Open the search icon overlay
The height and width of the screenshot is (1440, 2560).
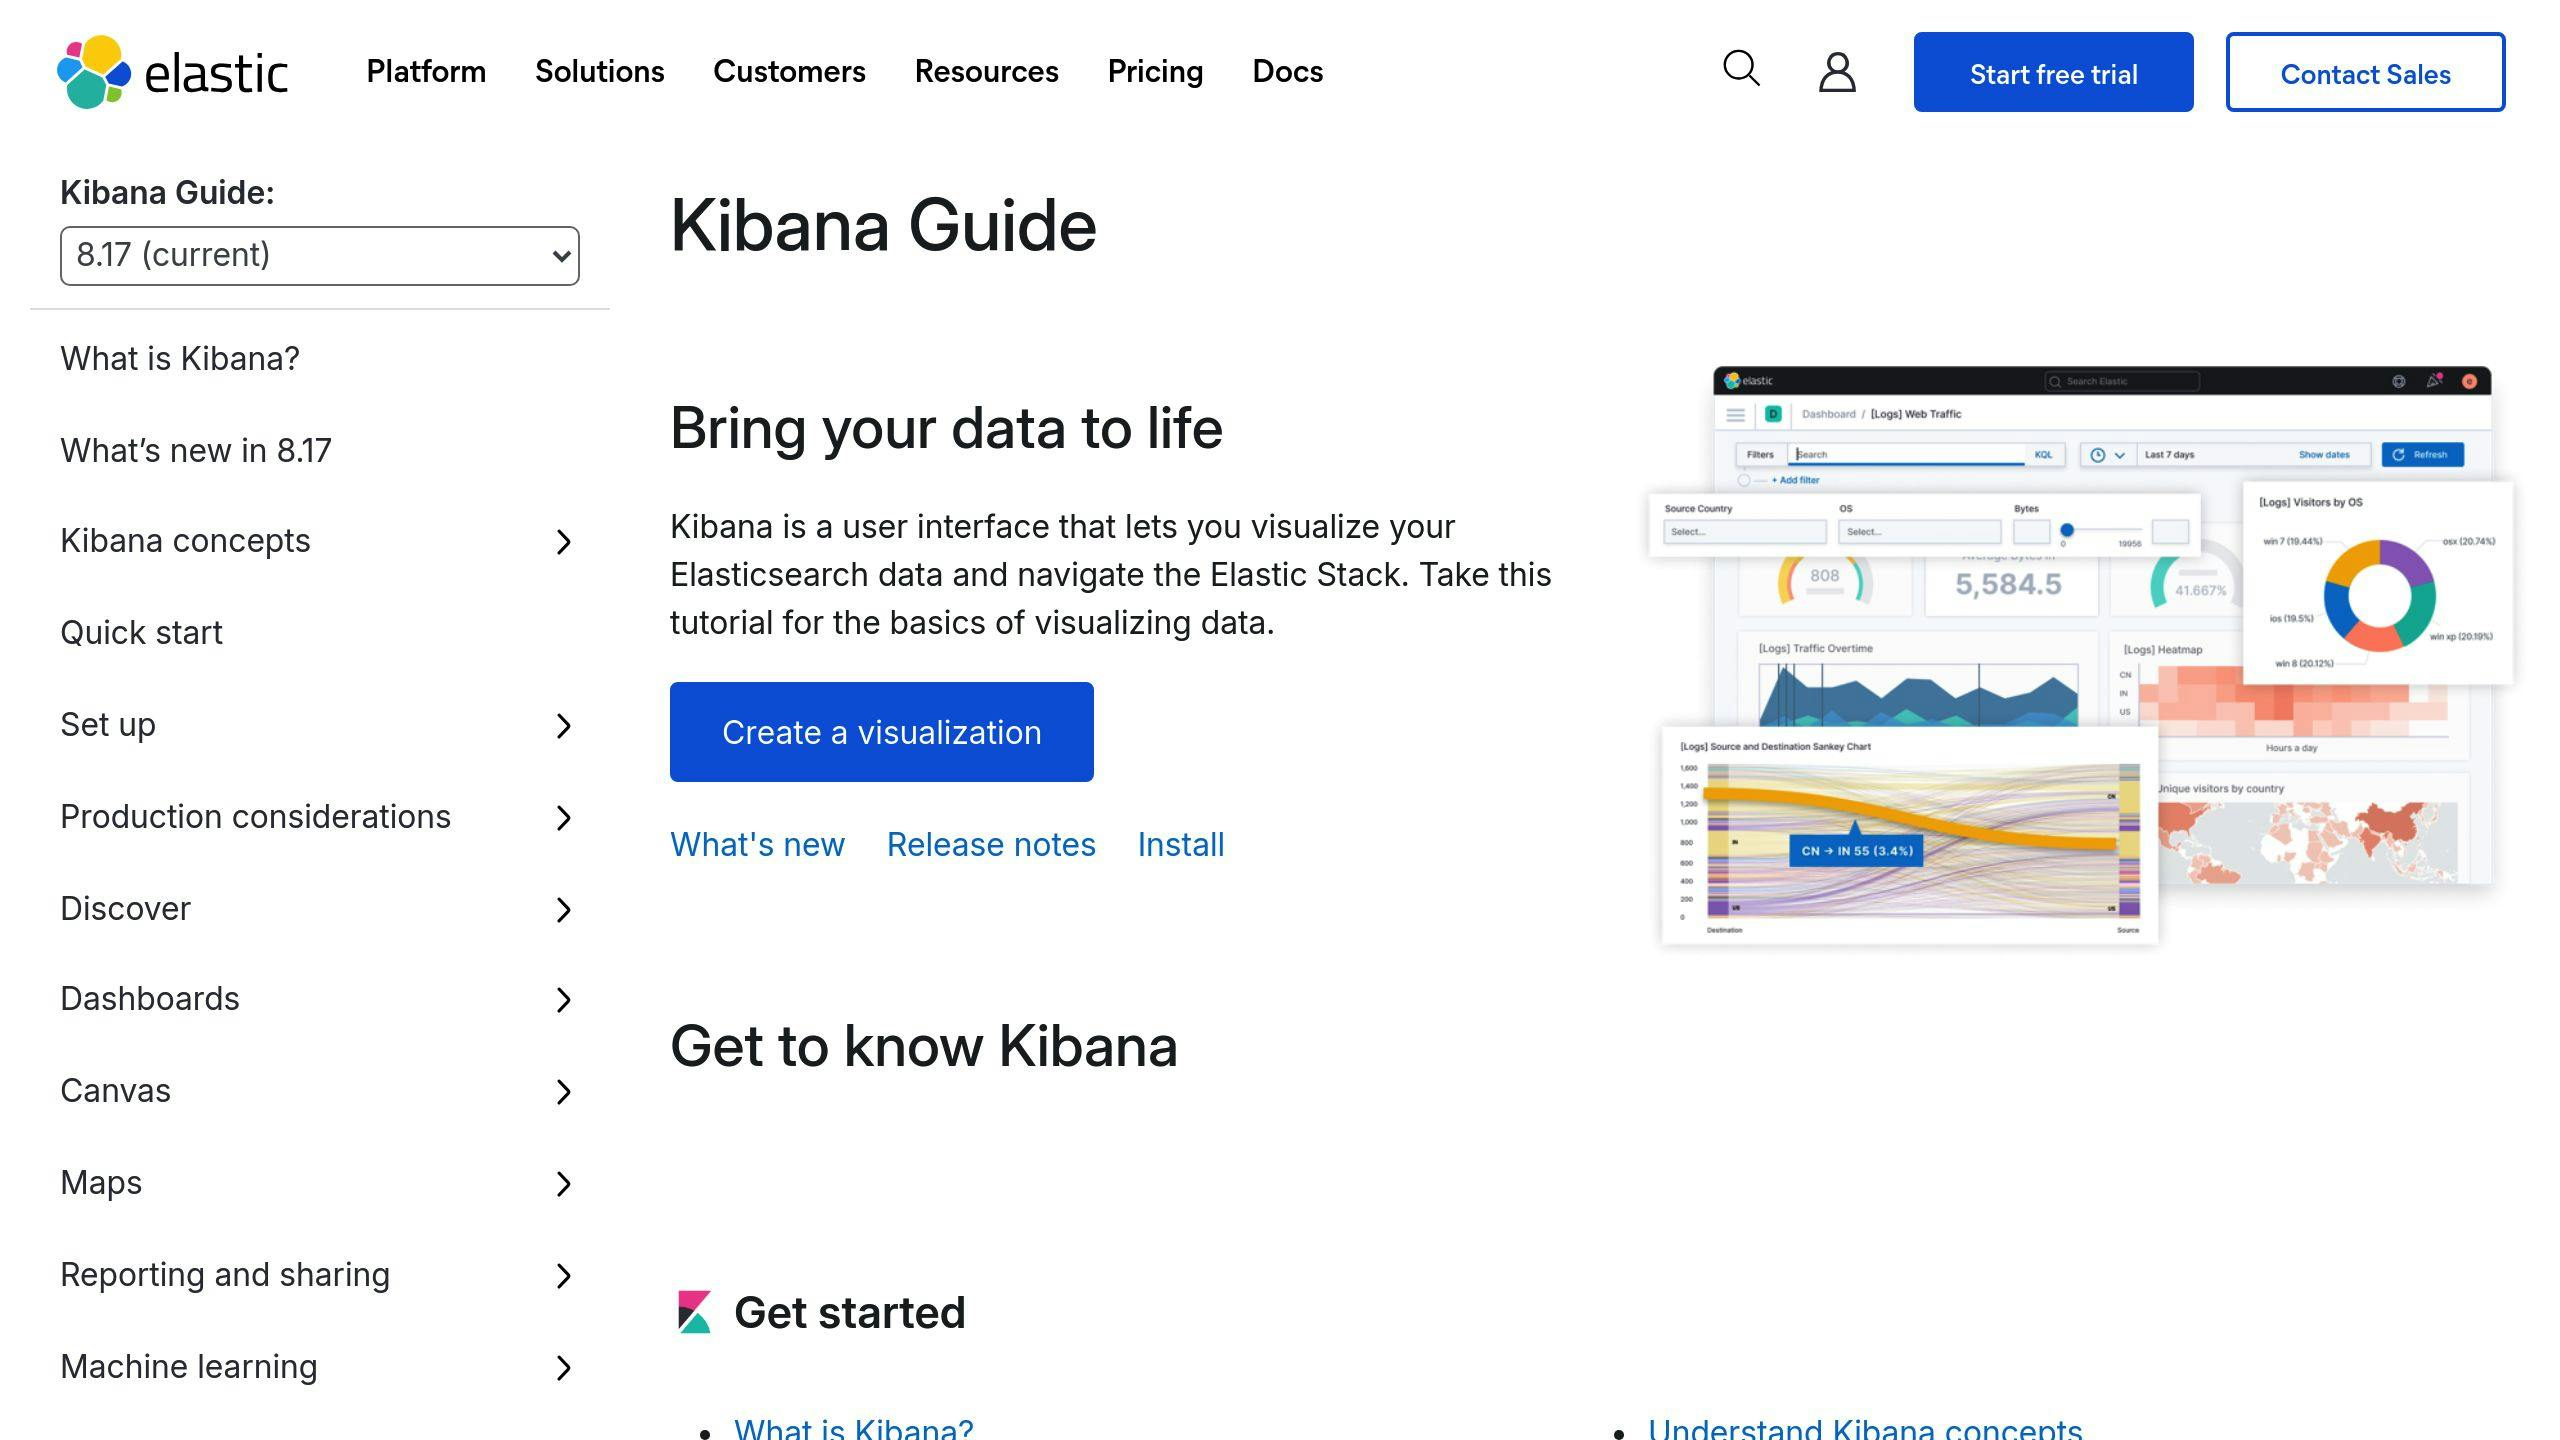tap(1742, 70)
